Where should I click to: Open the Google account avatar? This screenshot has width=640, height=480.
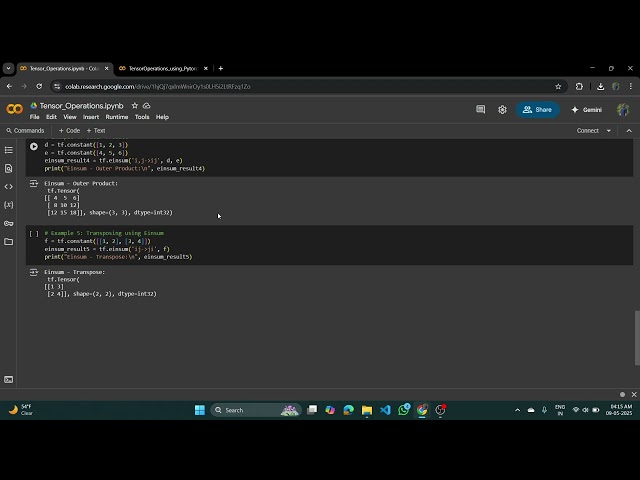tap(623, 109)
